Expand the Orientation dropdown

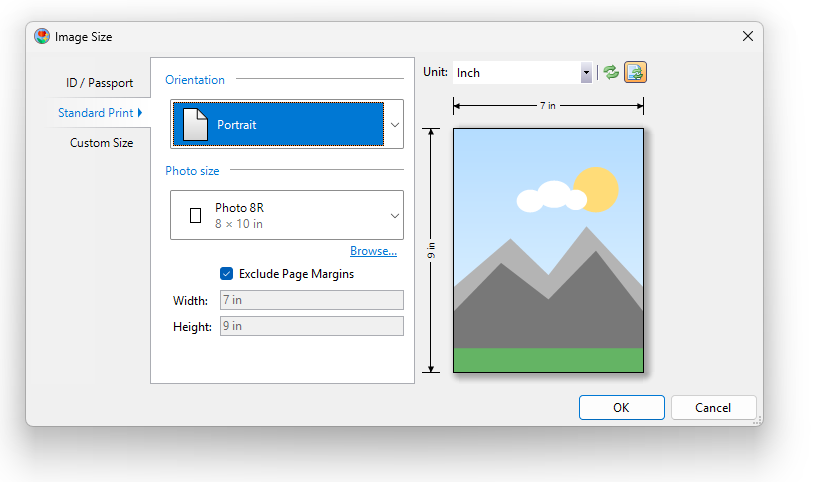394,125
